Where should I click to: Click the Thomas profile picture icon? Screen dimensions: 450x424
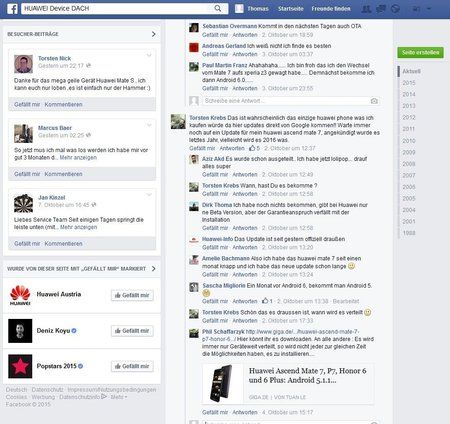(x=239, y=9)
